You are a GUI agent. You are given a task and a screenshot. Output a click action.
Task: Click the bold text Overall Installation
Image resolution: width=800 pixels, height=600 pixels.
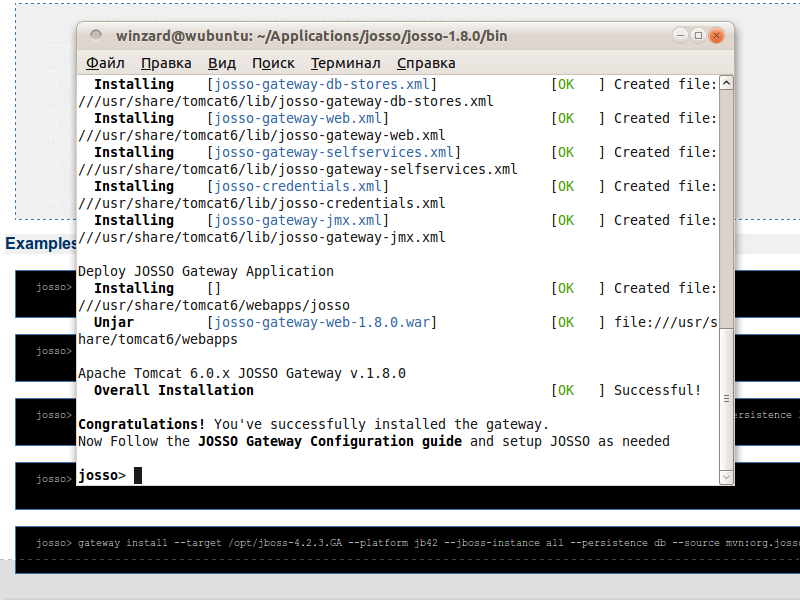coord(173,390)
